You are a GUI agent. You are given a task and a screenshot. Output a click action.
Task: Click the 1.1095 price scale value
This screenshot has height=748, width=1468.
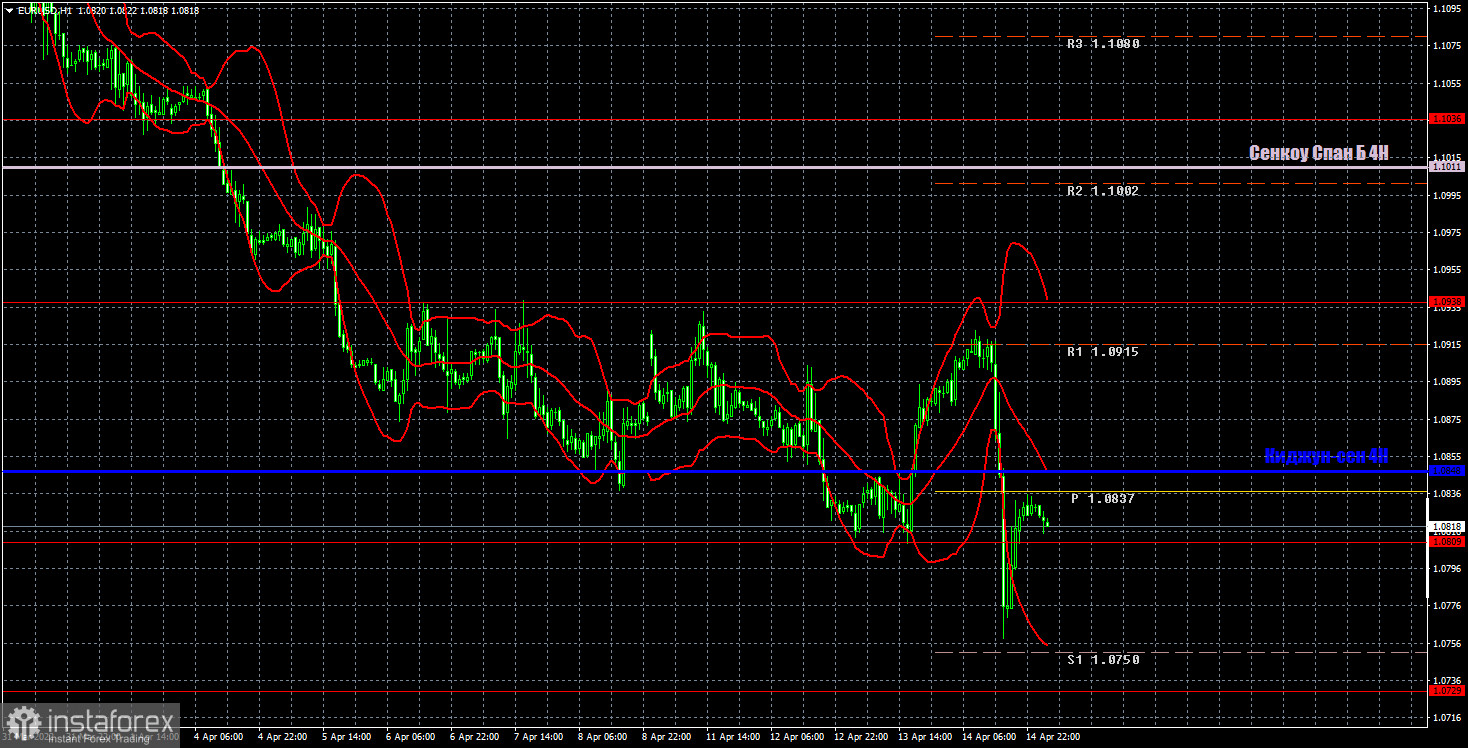(1448, 8)
